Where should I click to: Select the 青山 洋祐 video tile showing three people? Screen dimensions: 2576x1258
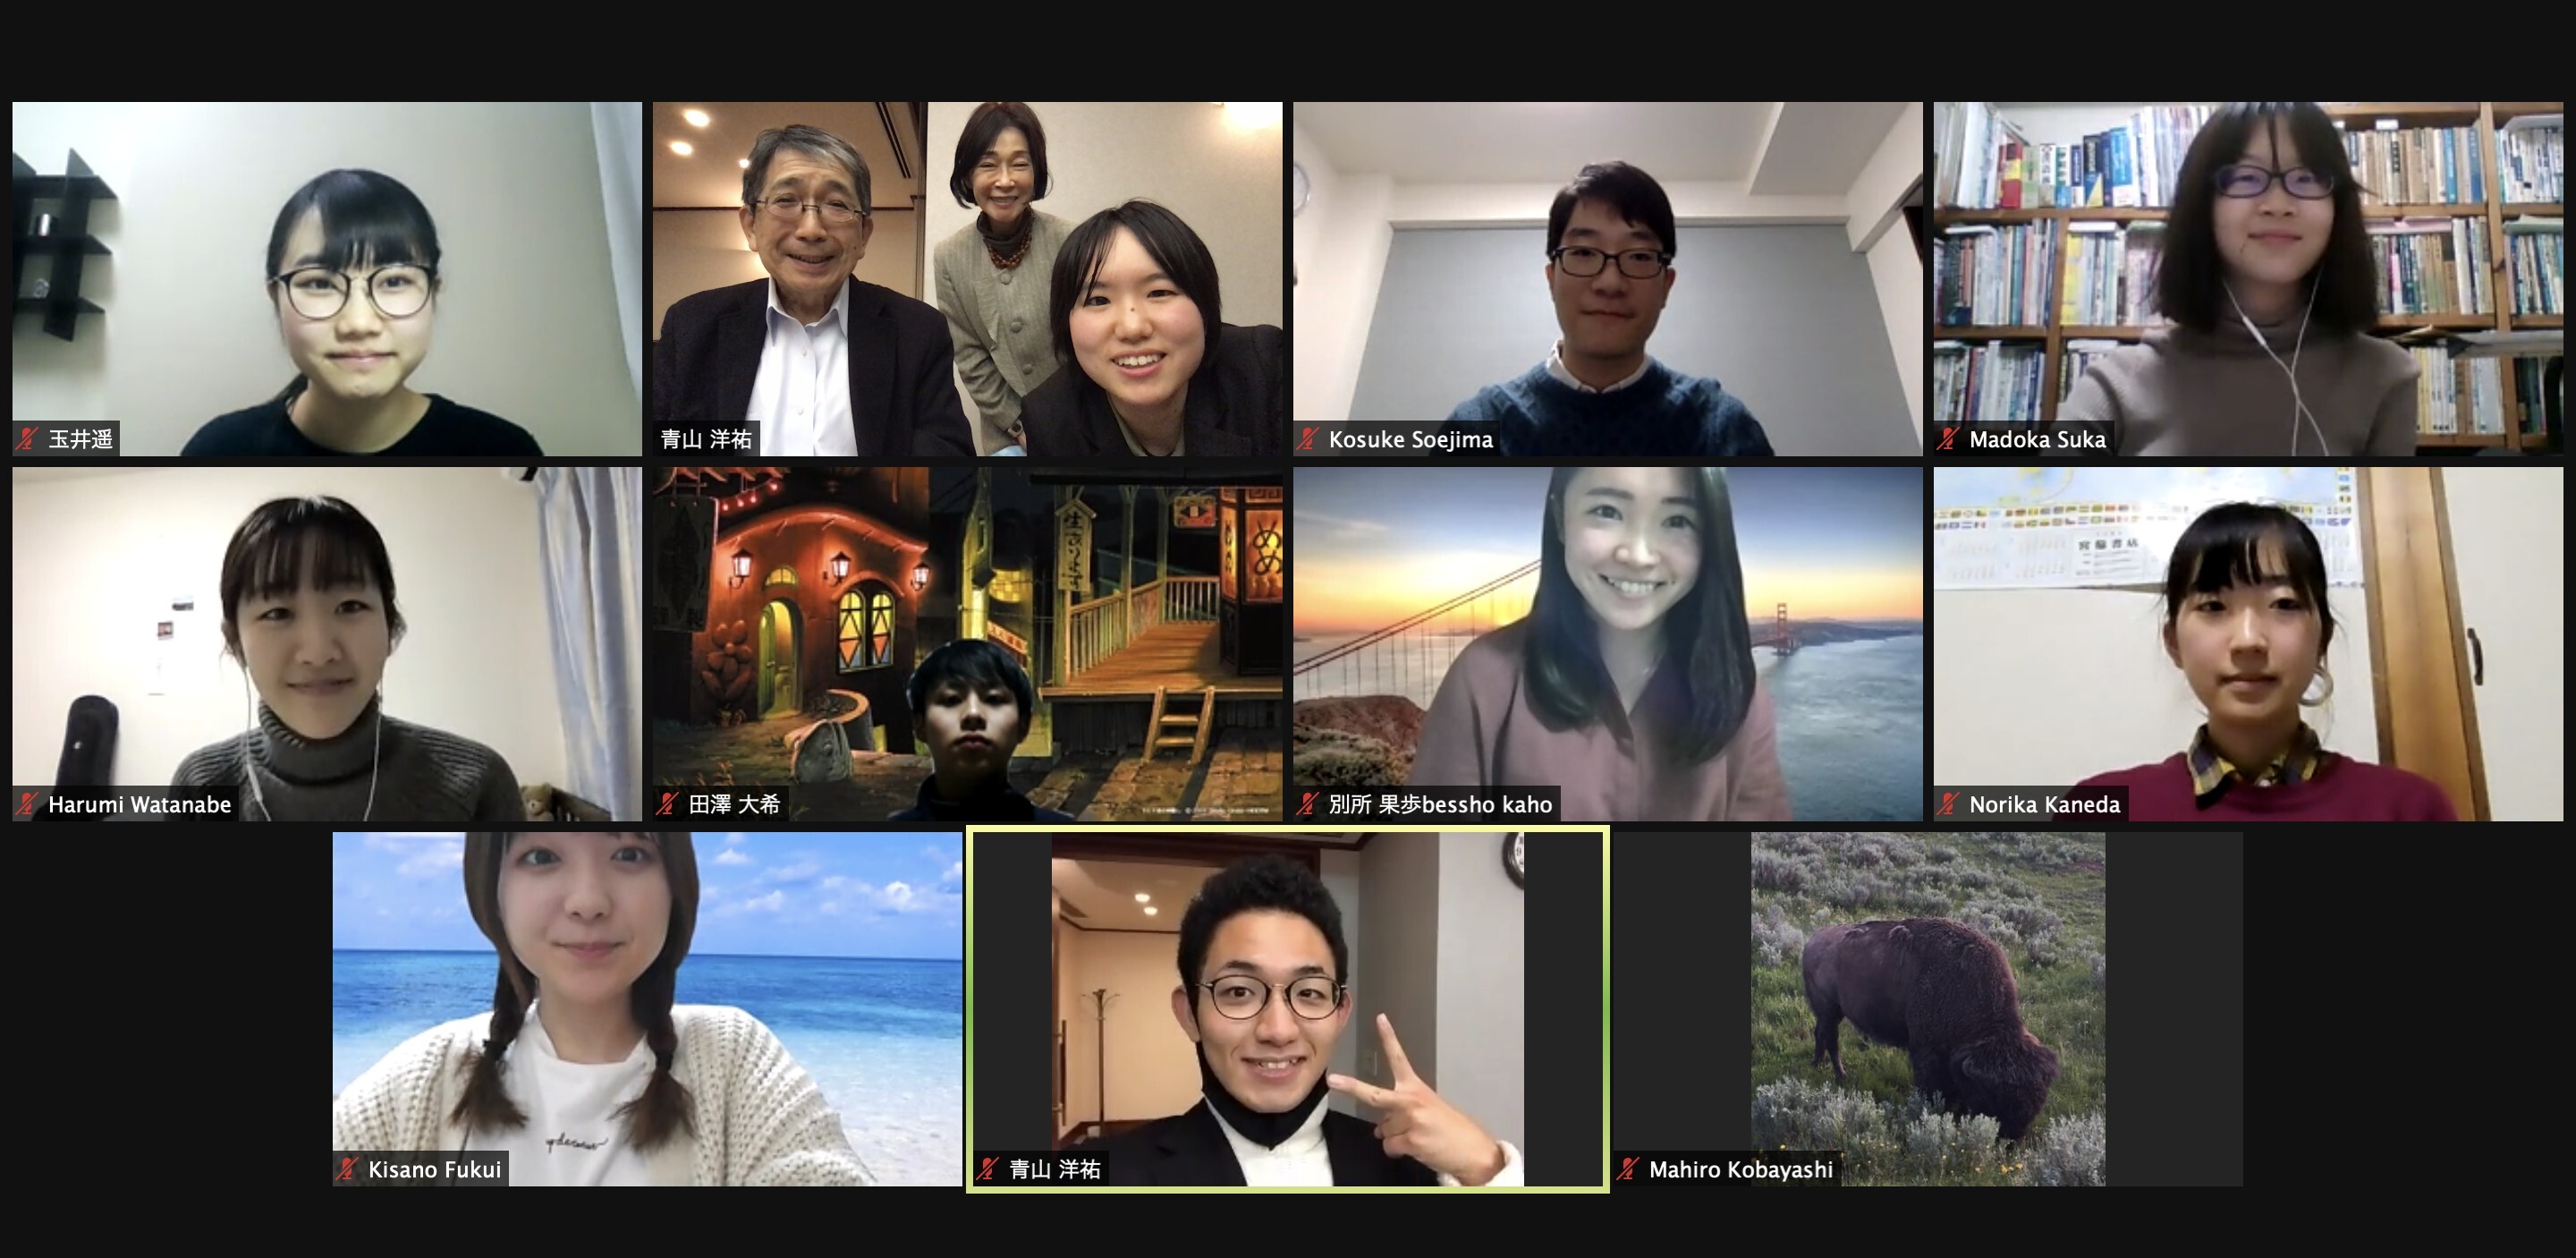(x=967, y=279)
